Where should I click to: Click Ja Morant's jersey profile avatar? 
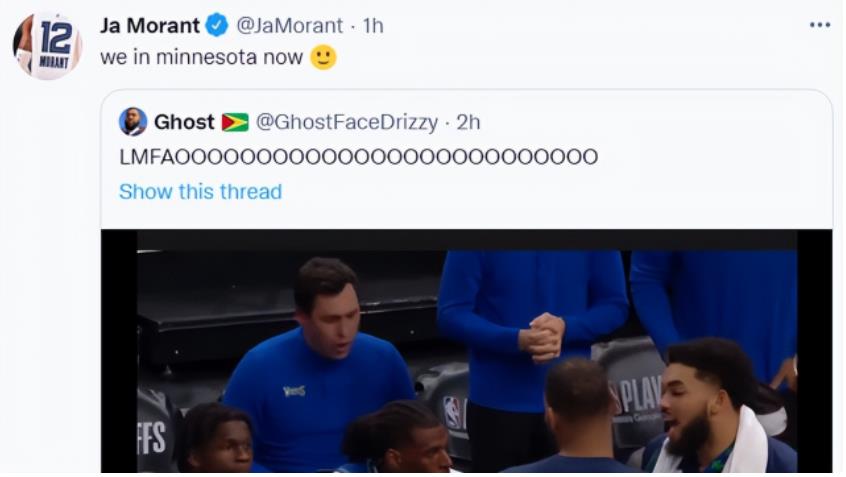pyautogui.click(x=47, y=47)
